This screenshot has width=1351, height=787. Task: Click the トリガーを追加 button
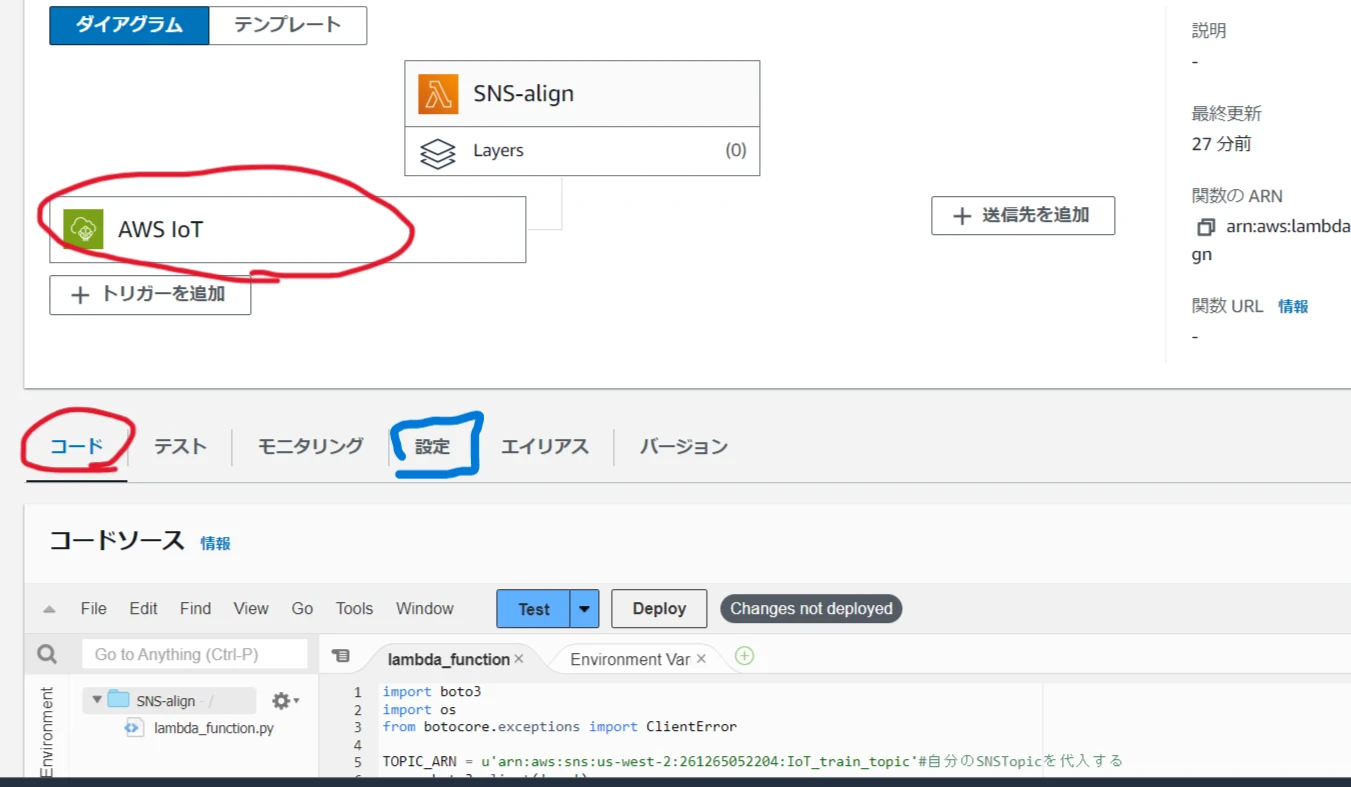point(150,295)
